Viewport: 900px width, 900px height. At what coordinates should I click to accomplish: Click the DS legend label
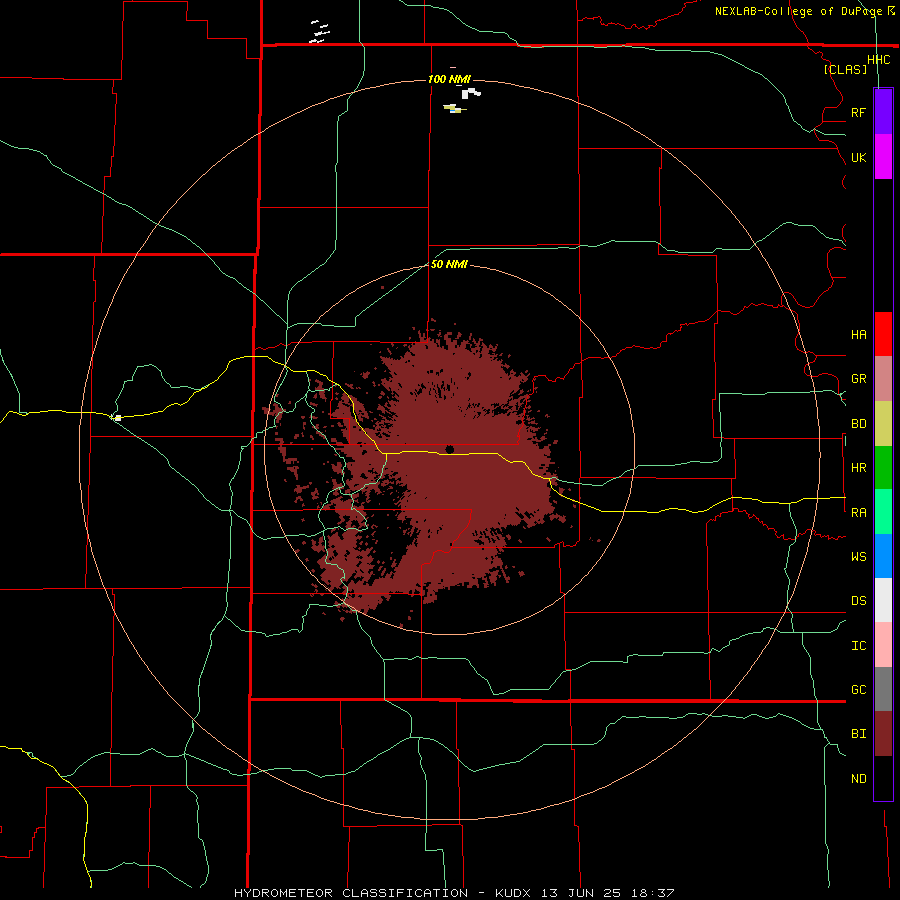pos(858,601)
